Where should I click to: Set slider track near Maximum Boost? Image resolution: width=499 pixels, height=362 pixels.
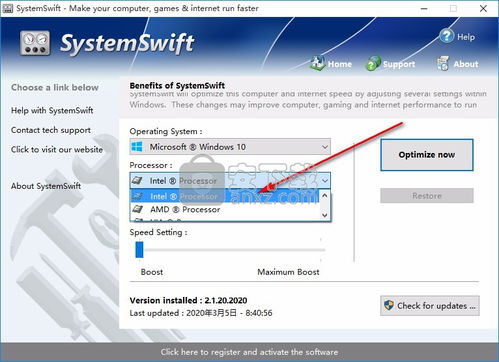(320, 250)
